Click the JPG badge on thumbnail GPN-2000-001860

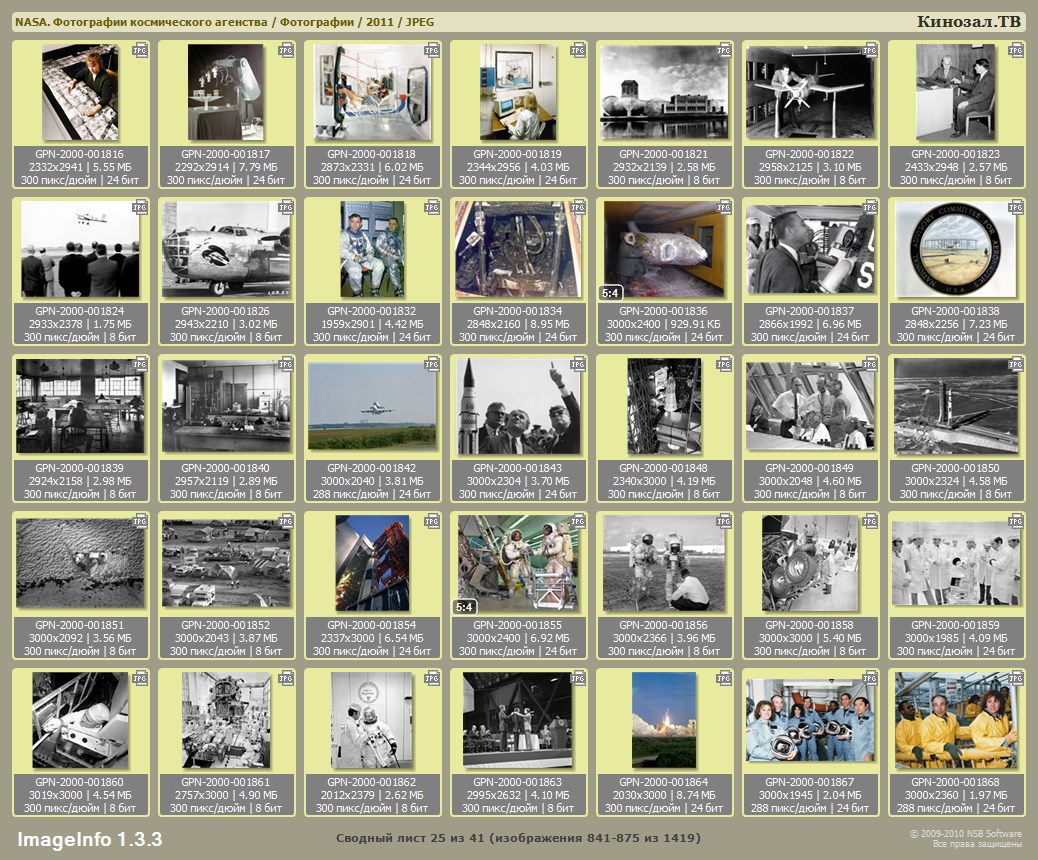140,678
